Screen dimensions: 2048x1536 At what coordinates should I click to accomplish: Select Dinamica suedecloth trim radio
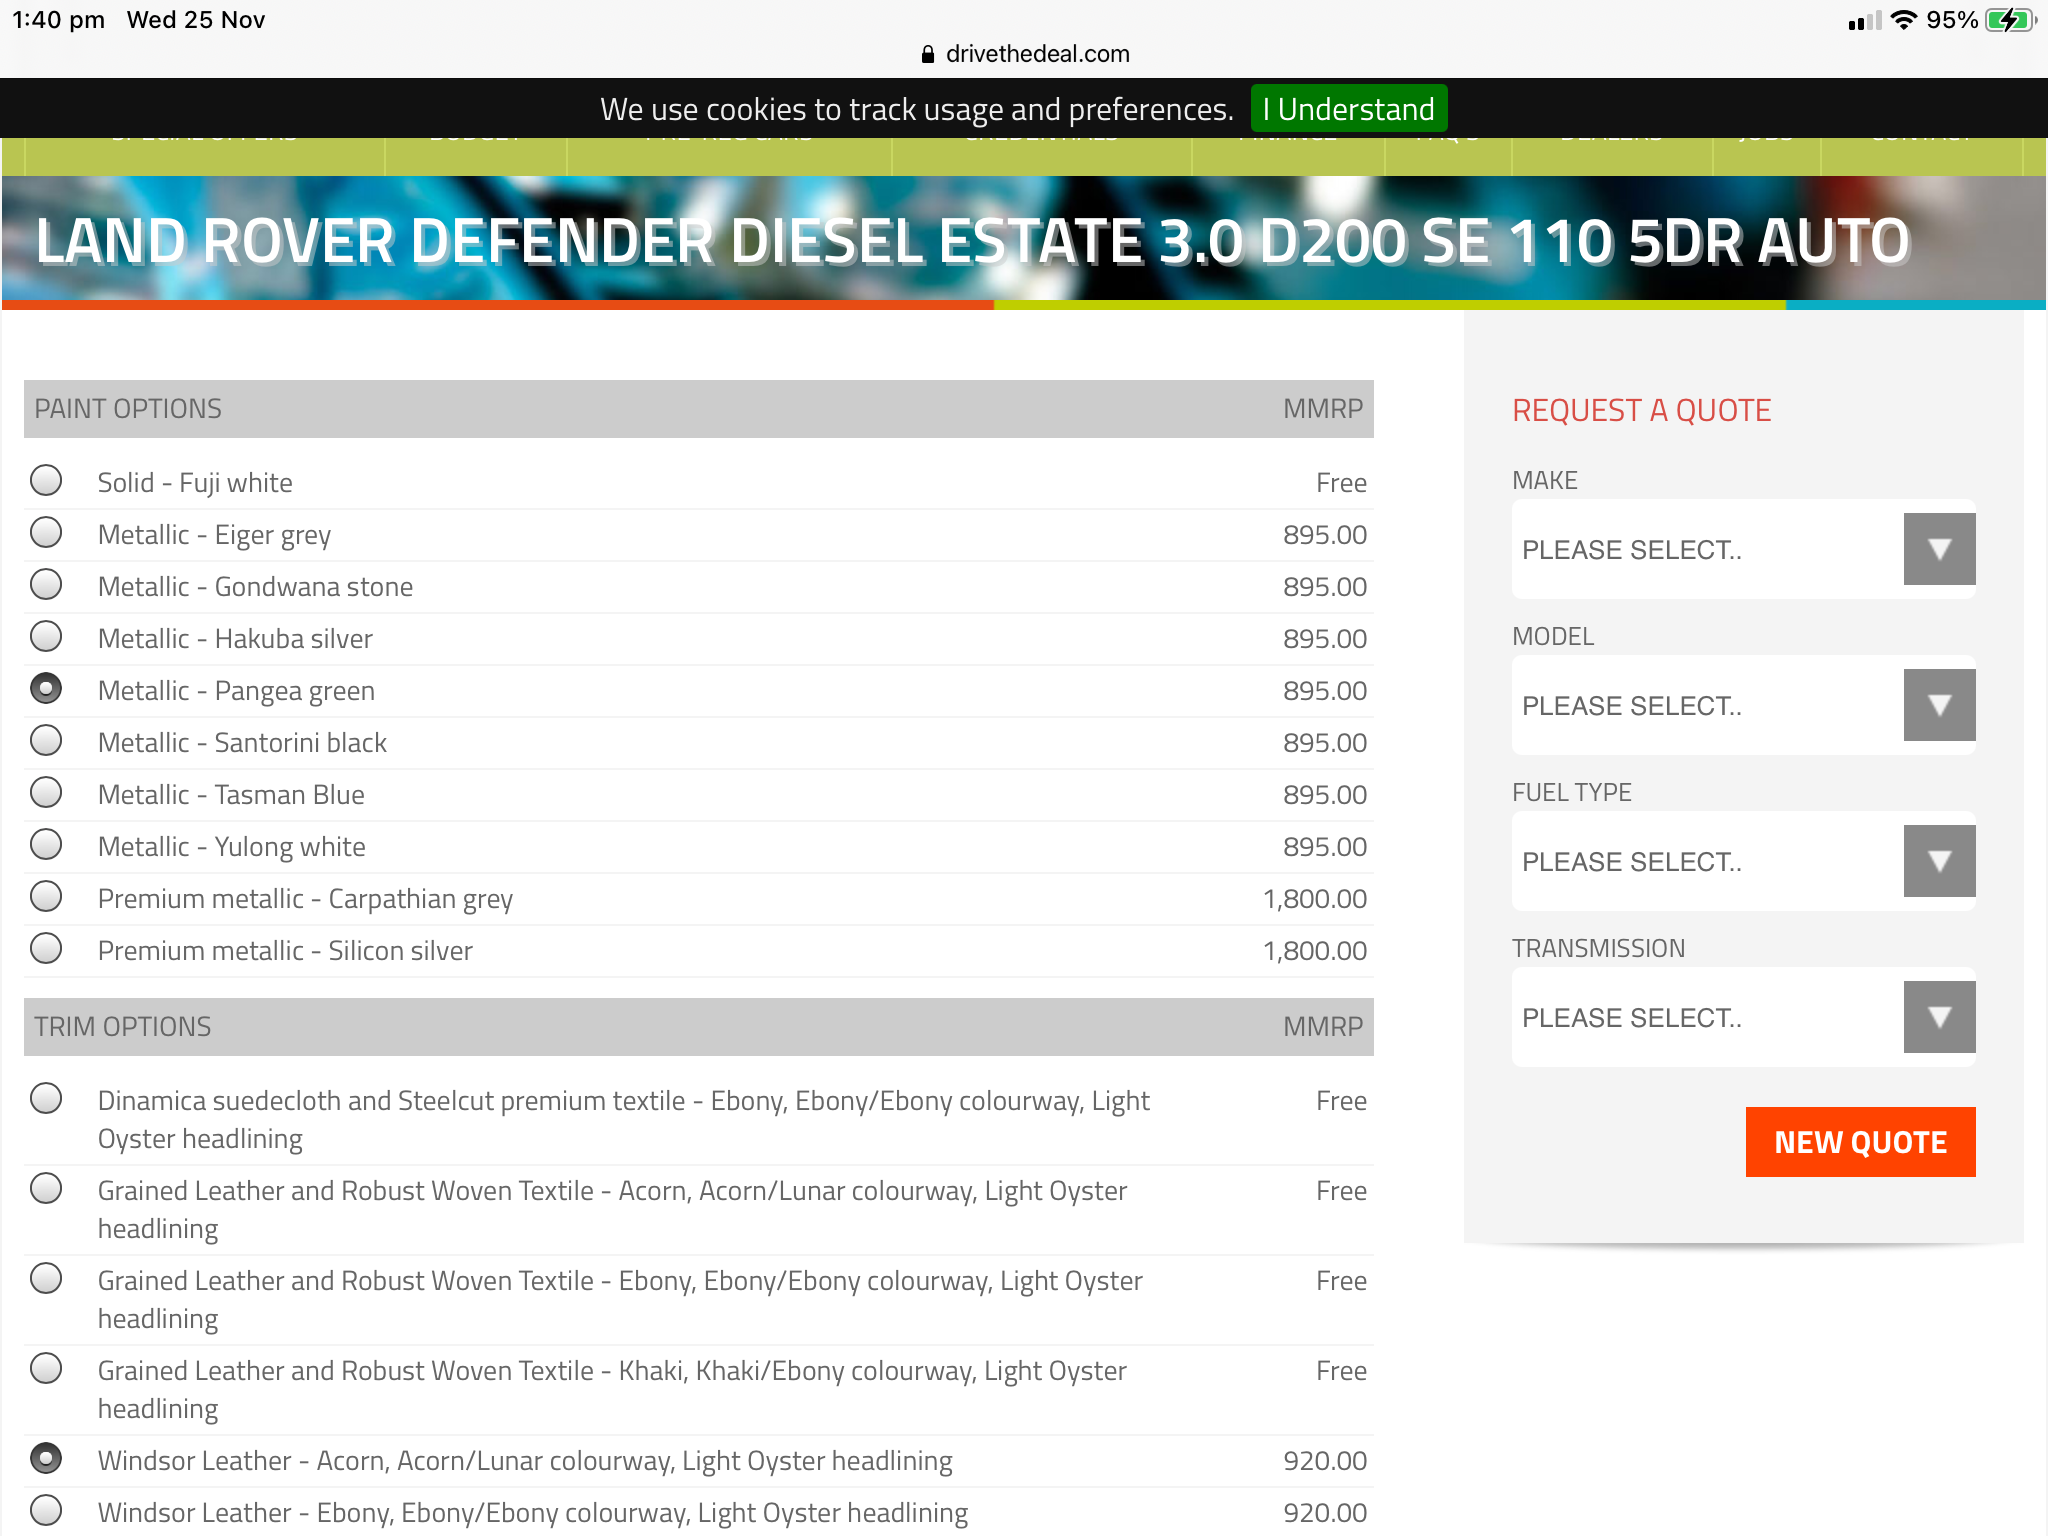(46, 1099)
